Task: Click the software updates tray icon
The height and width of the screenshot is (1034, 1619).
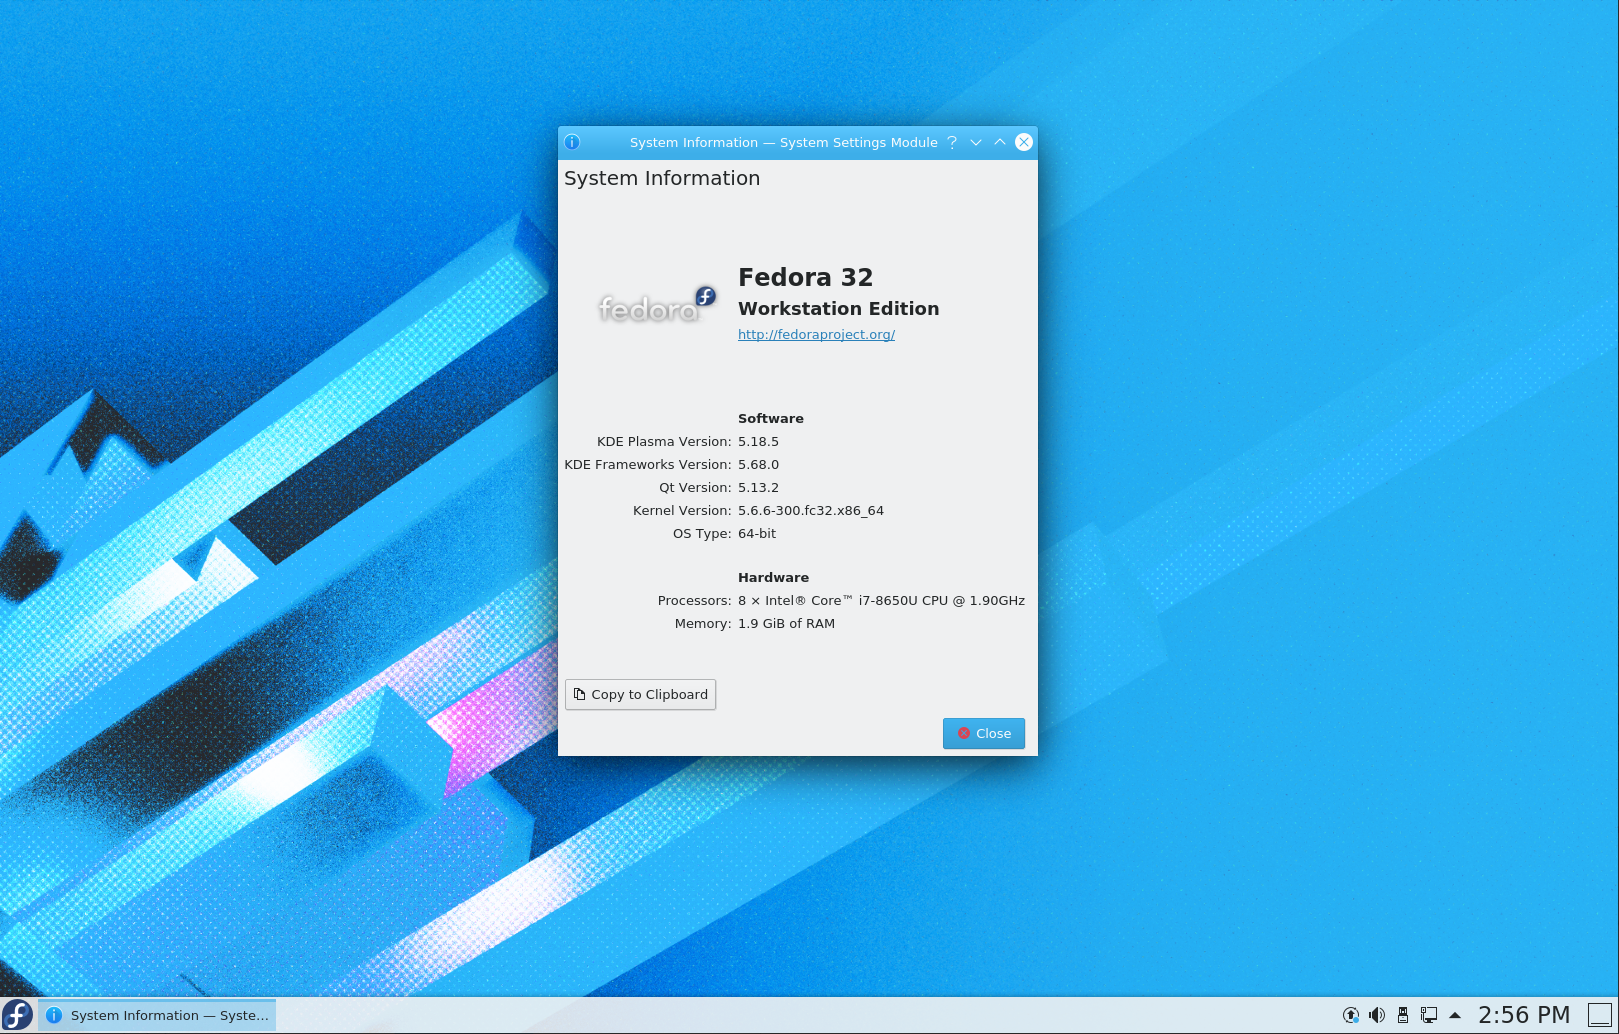Action: (x=1351, y=1015)
